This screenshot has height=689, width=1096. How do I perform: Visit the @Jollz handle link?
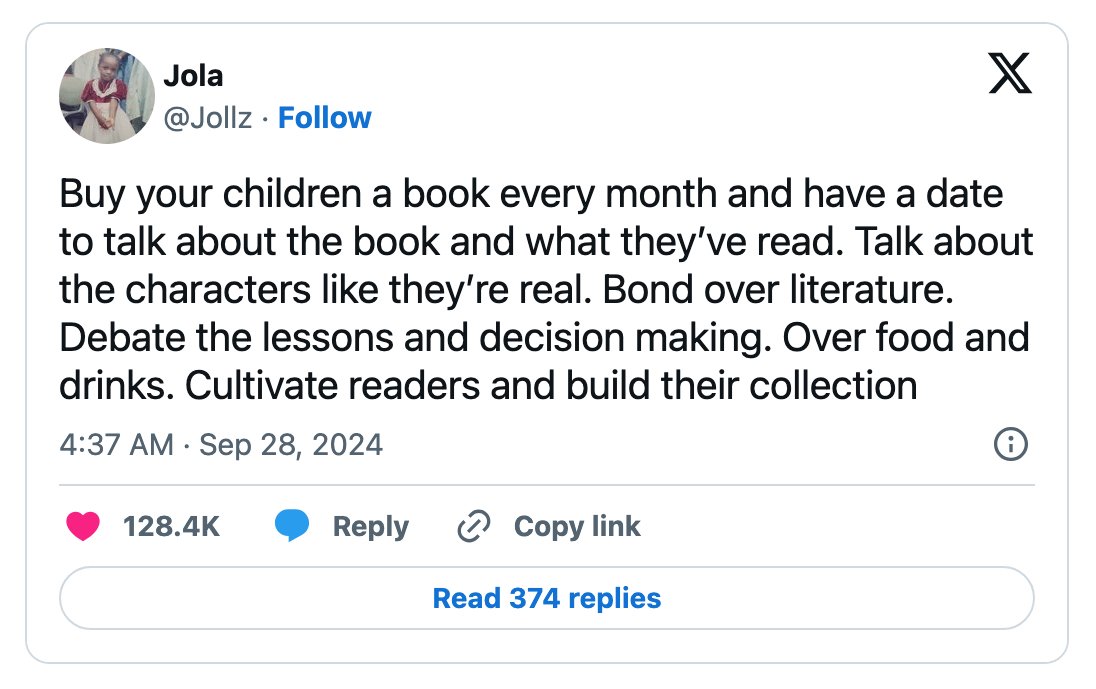[208, 118]
